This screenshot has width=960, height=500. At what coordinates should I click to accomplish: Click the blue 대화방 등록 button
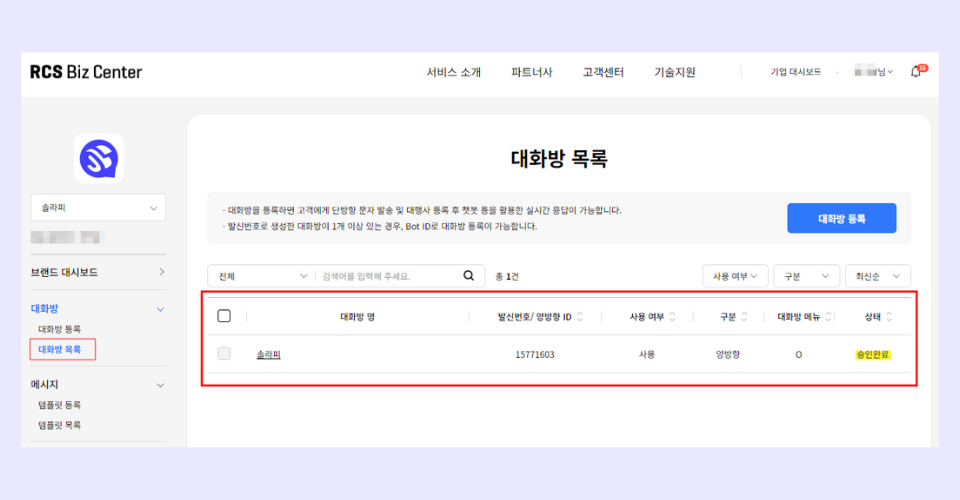[x=842, y=218]
